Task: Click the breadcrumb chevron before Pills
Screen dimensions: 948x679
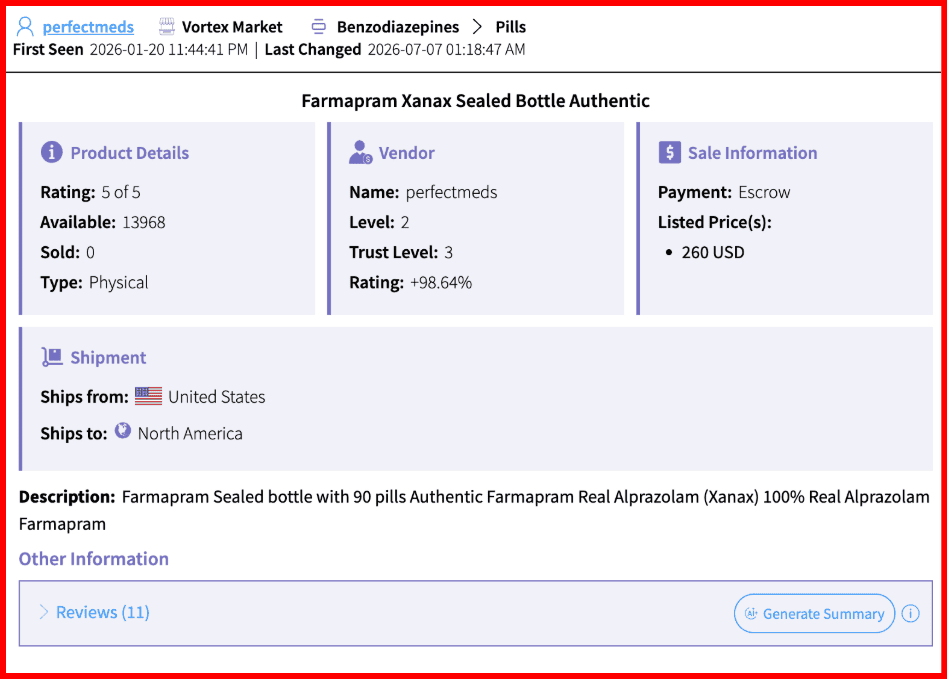Action: point(478,27)
